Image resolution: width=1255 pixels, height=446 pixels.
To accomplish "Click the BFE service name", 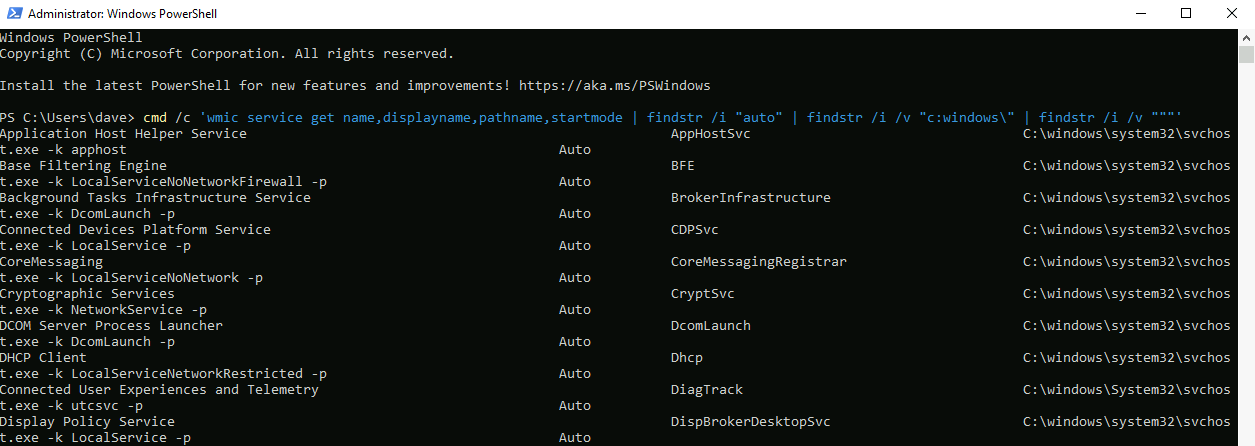I will 683,166.
